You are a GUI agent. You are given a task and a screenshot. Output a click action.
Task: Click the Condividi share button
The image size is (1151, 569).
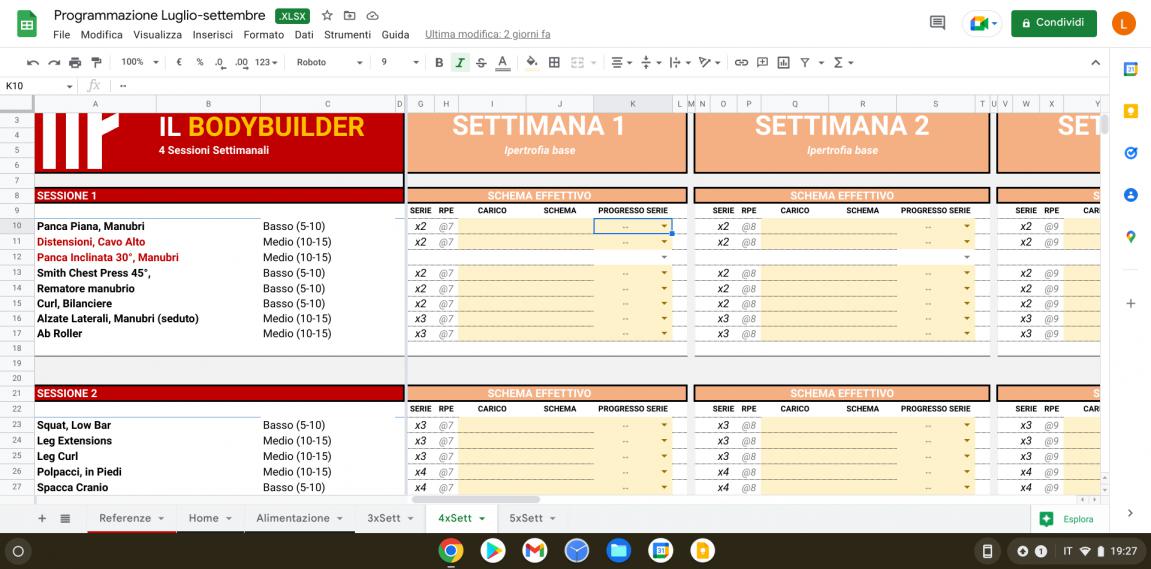point(1053,23)
